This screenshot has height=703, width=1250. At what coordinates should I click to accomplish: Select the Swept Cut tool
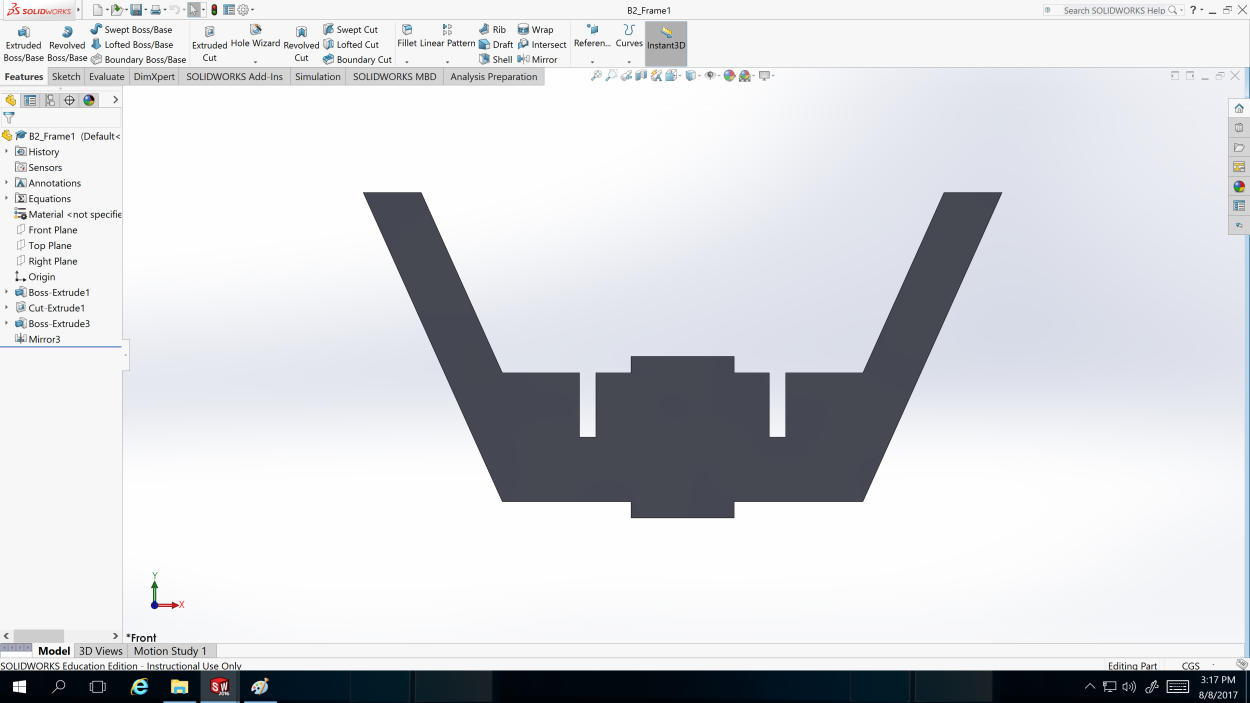click(350, 30)
